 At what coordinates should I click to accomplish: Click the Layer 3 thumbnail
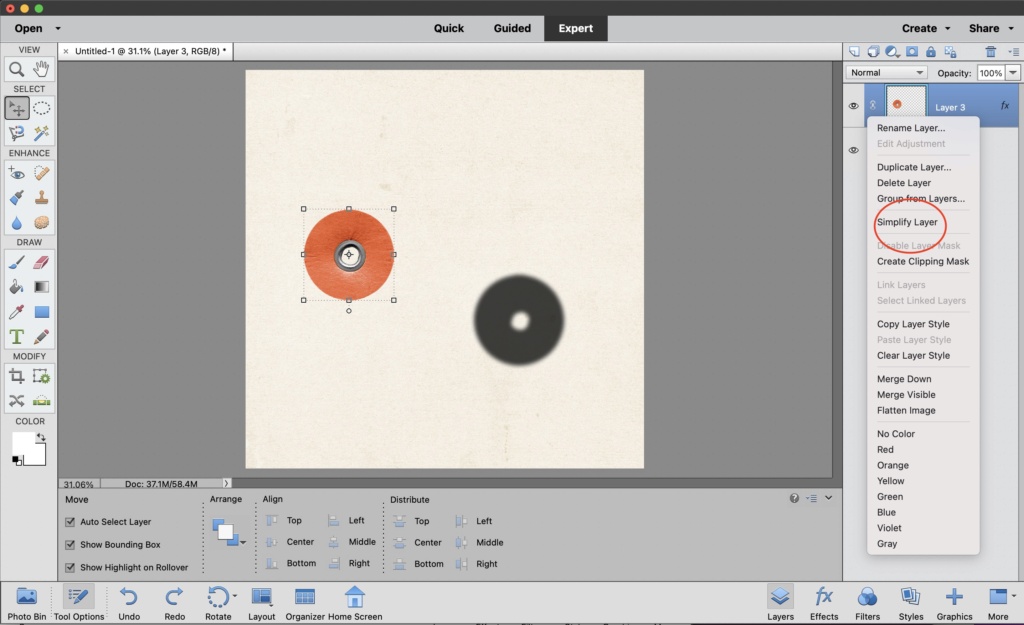[905, 103]
